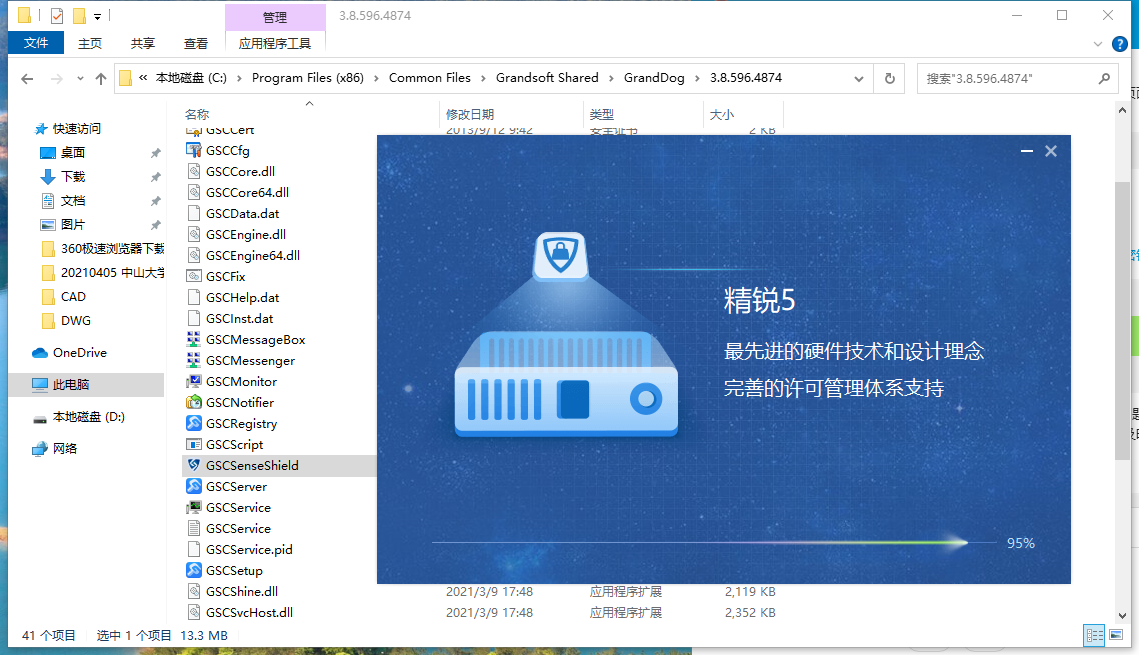
Task: Click Program Files (x86) breadcrumb
Action: tap(307, 78)
